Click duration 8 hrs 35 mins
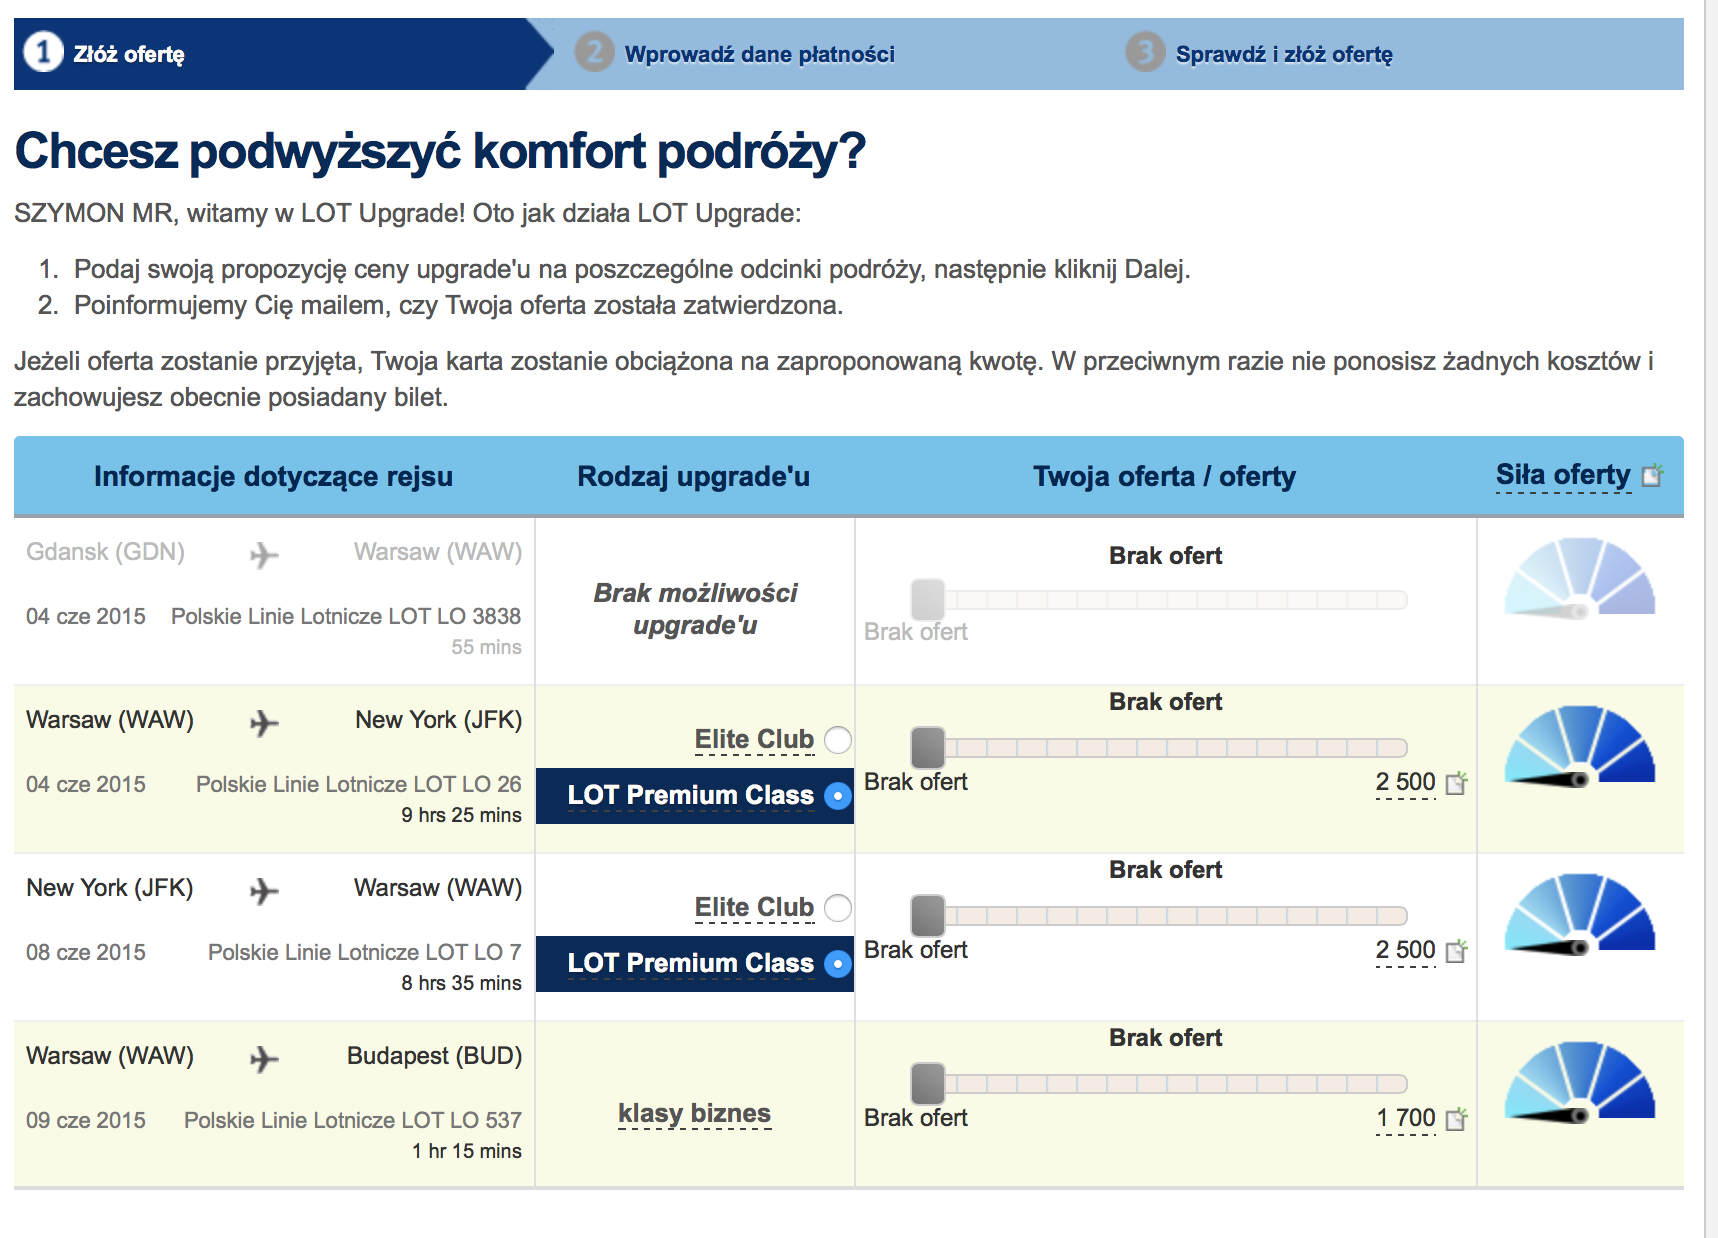 (x=461, y=983)
